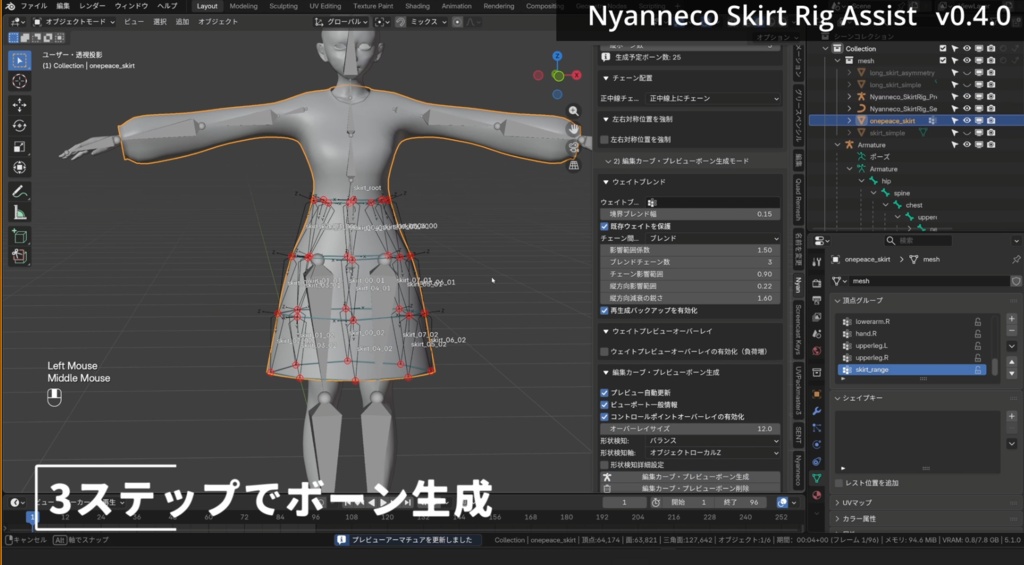The width and height of the screenshot is (1024, 565).
Task: Switch to UV Editing workspace tab
Action: 325,6
